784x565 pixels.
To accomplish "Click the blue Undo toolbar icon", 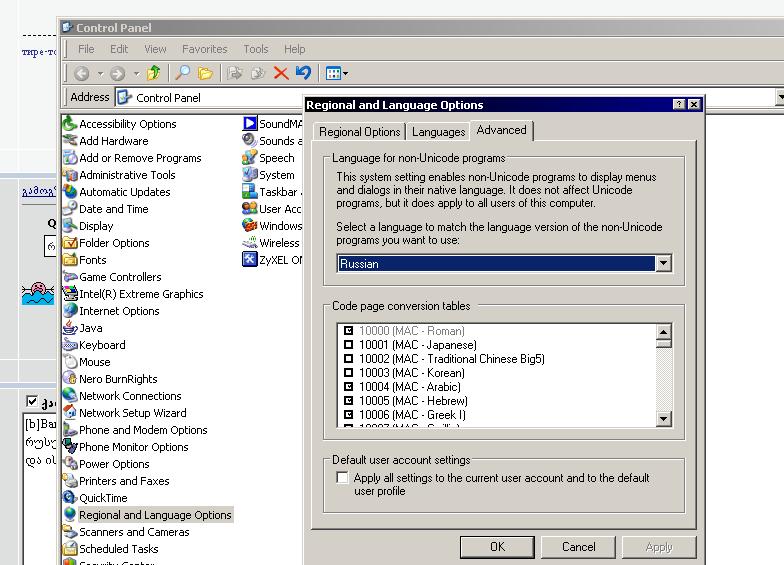I will [x=303, y=73].
